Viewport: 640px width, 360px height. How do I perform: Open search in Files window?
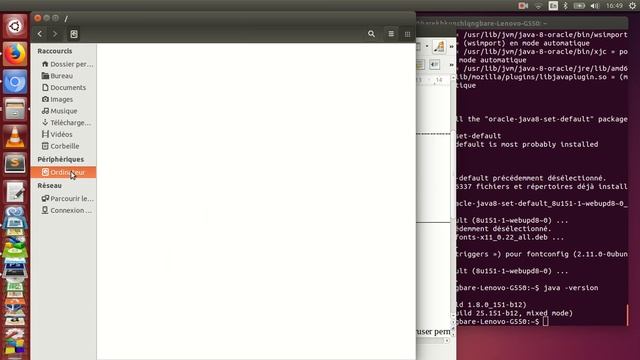(371, 34)
